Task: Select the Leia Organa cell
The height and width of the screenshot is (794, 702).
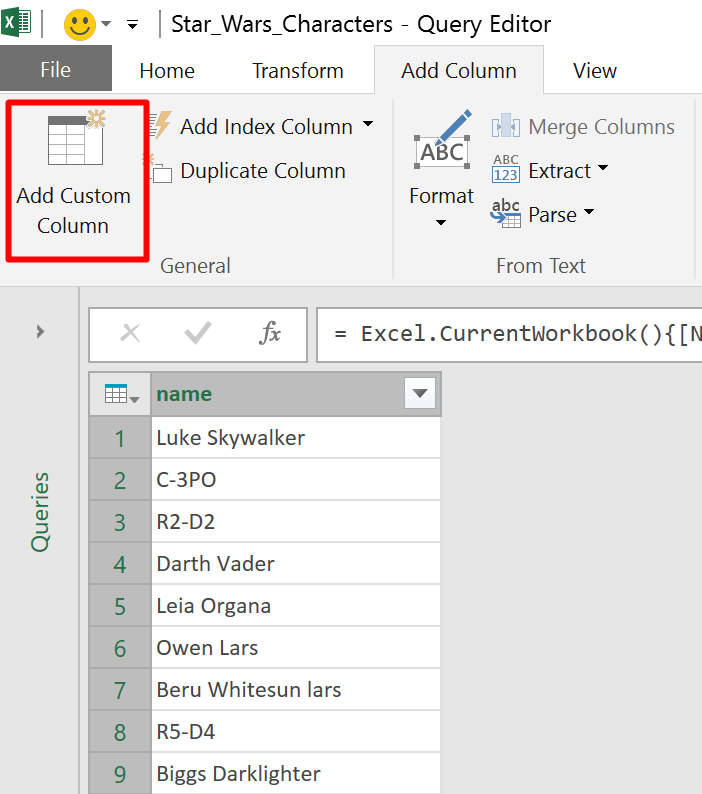Action: [x=296, y=606]
